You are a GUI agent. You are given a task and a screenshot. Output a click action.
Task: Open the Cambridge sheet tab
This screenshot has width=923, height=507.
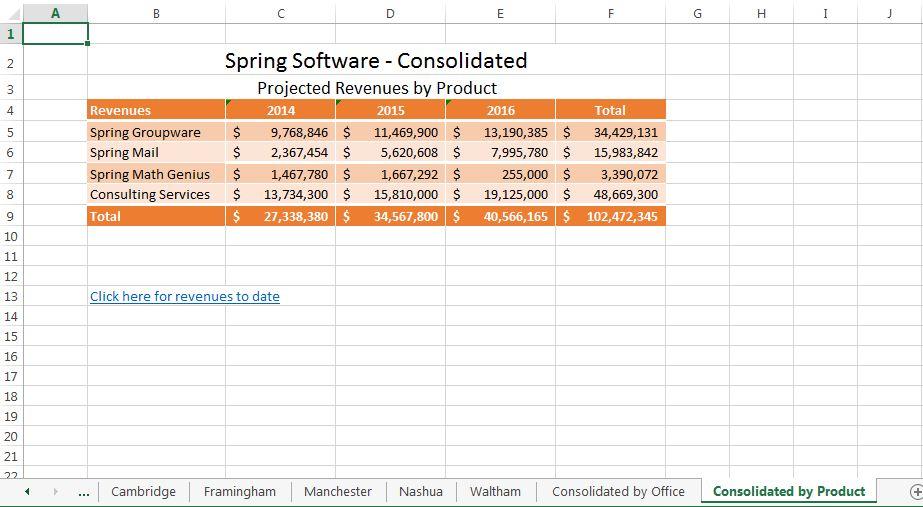(x=143, y=491)
